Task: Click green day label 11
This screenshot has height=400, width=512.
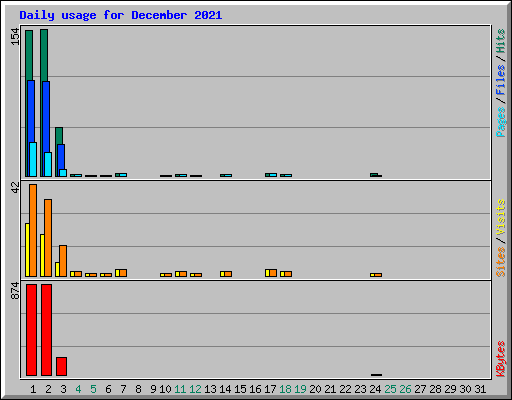Action: point(180,389)
